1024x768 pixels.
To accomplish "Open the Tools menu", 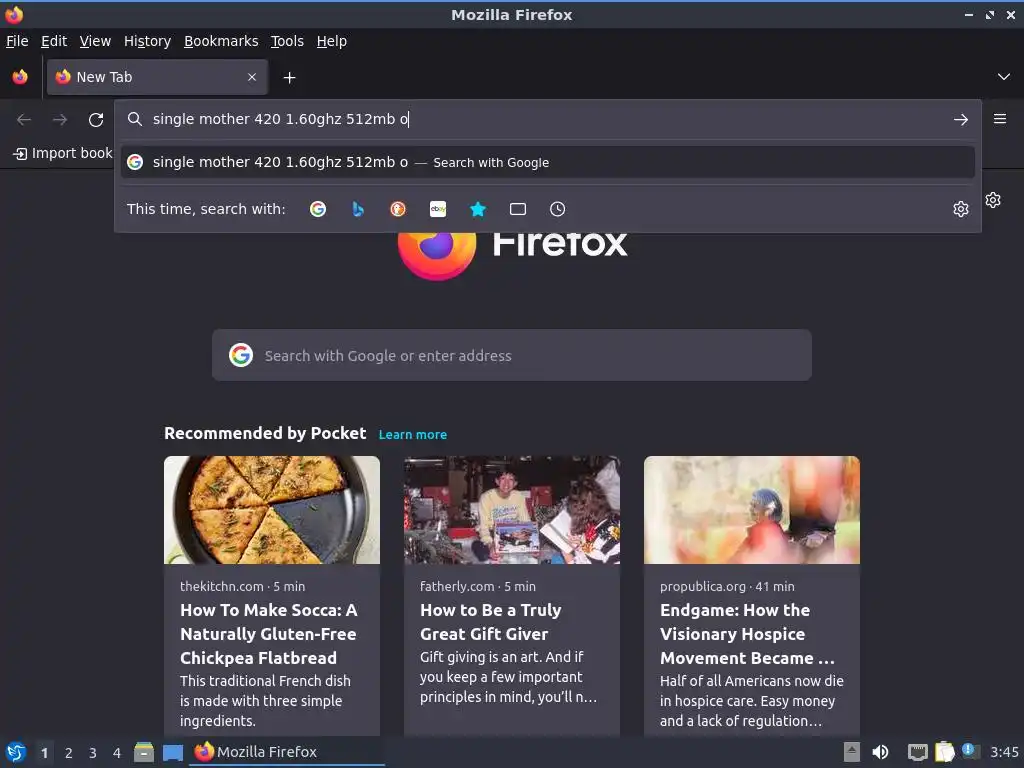I will [x=287, y=41].
